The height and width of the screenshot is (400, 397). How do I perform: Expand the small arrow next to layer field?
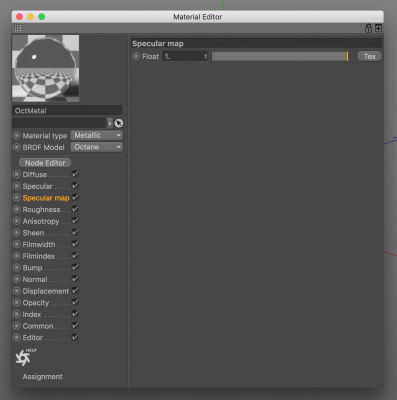point(110,123)
